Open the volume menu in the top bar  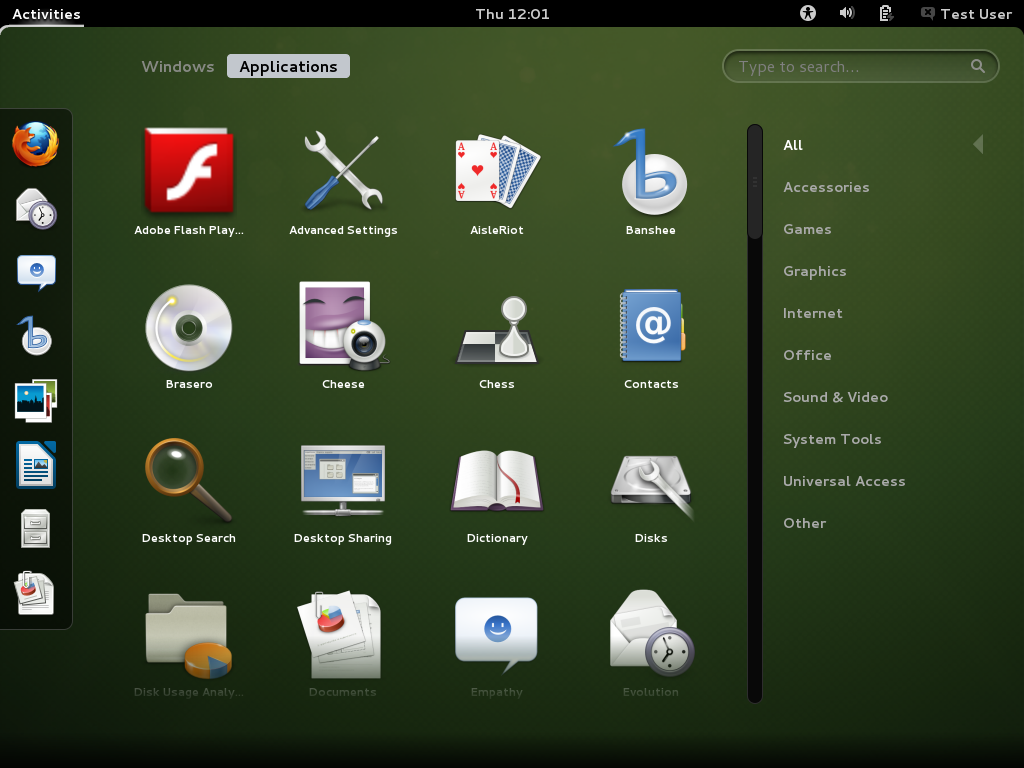click(x=847, y=13)
